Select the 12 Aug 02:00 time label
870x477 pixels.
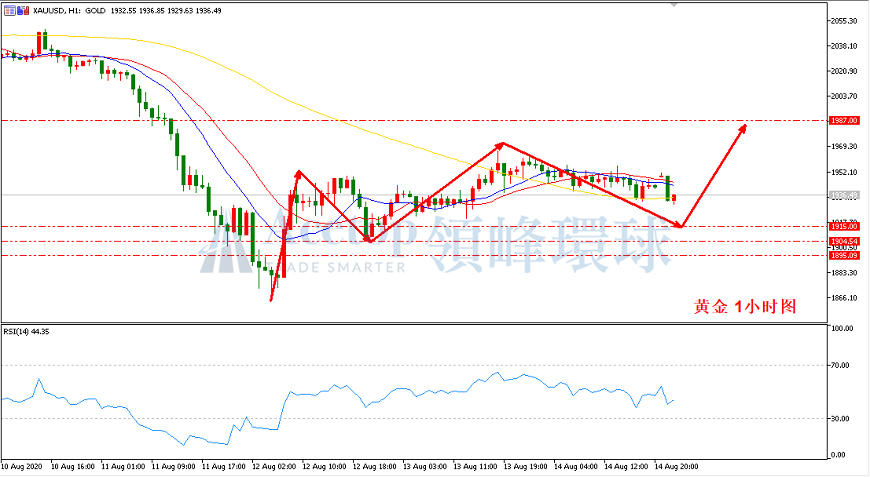pyautogui.click(x=276, y=466)
